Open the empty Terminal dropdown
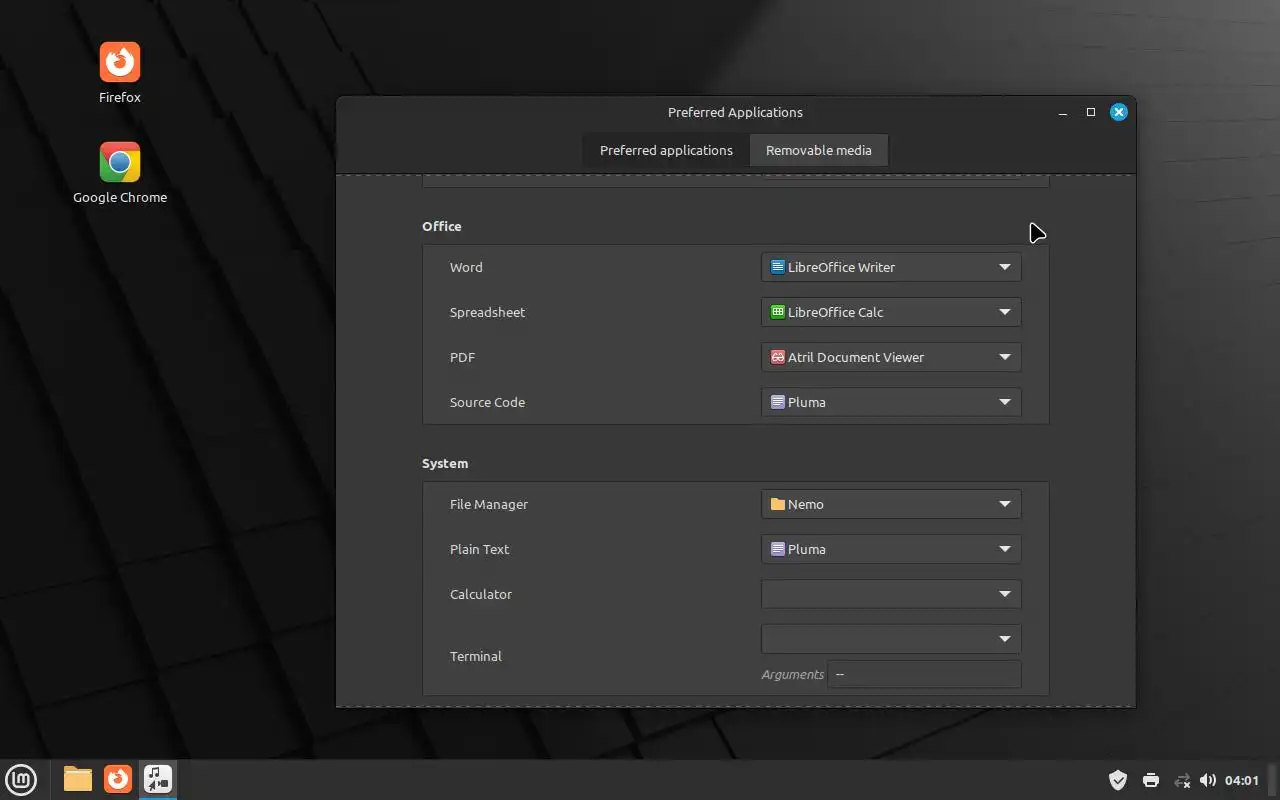 [x=891, y=639]
